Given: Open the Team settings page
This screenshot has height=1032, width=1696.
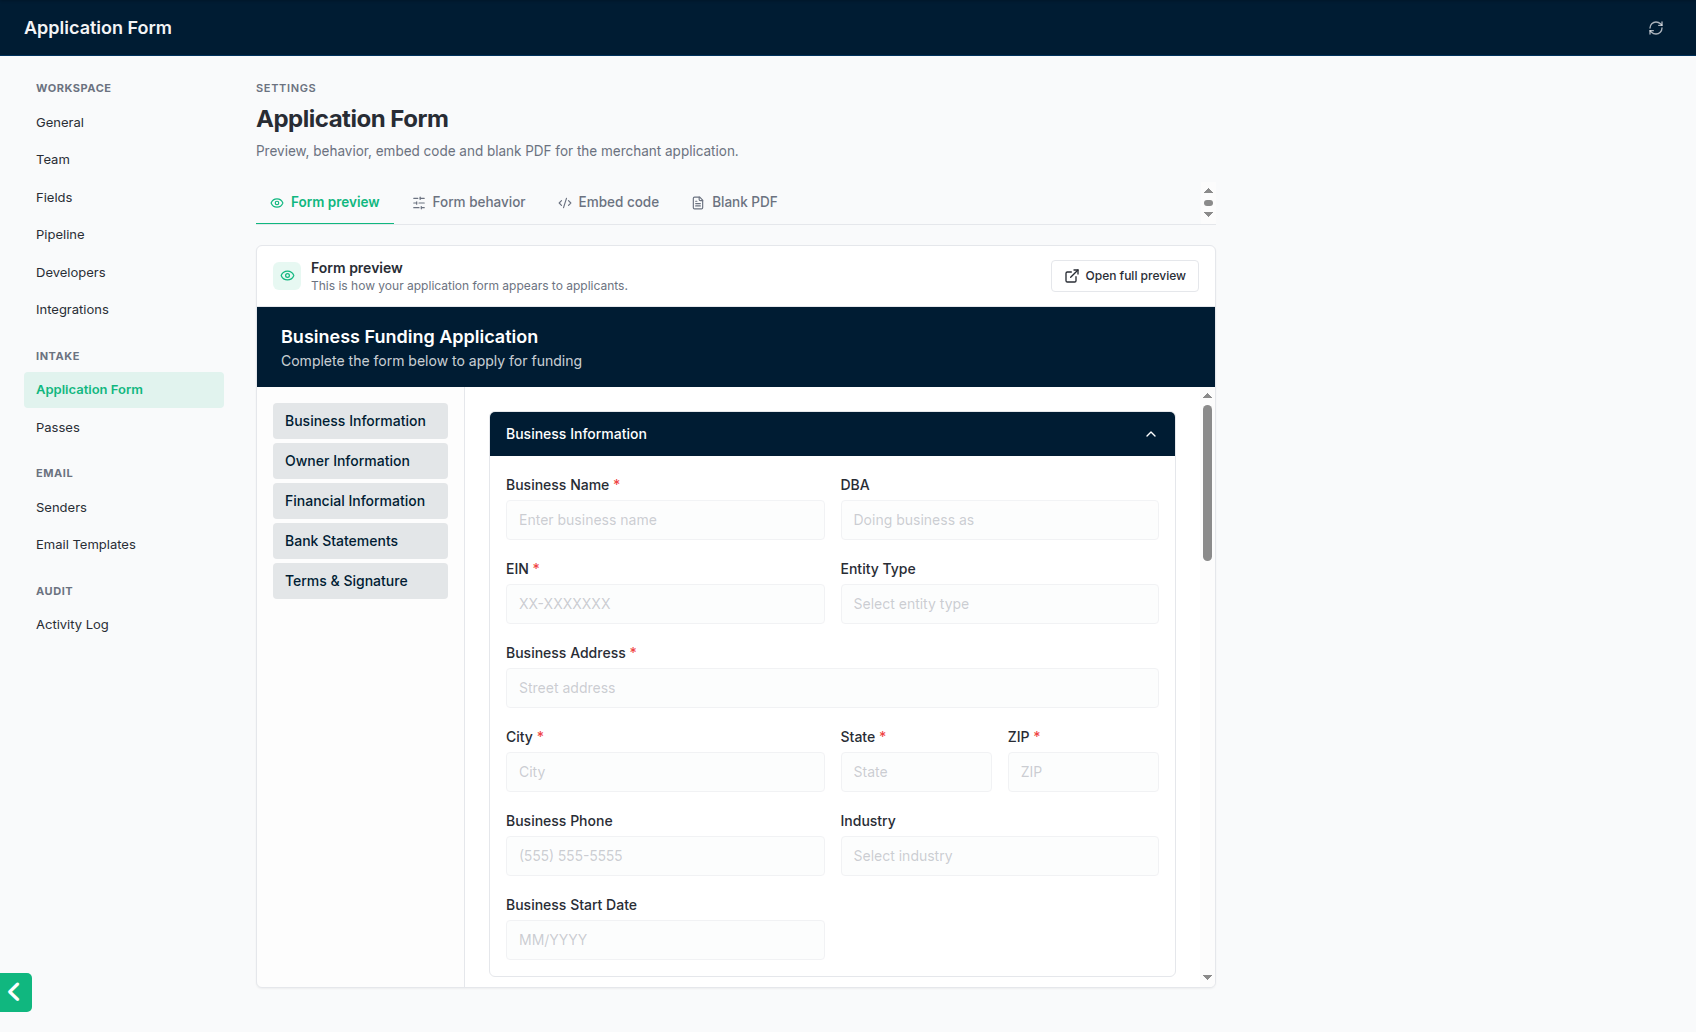Looking at the screenshot, I should click(x=124, y=160).
